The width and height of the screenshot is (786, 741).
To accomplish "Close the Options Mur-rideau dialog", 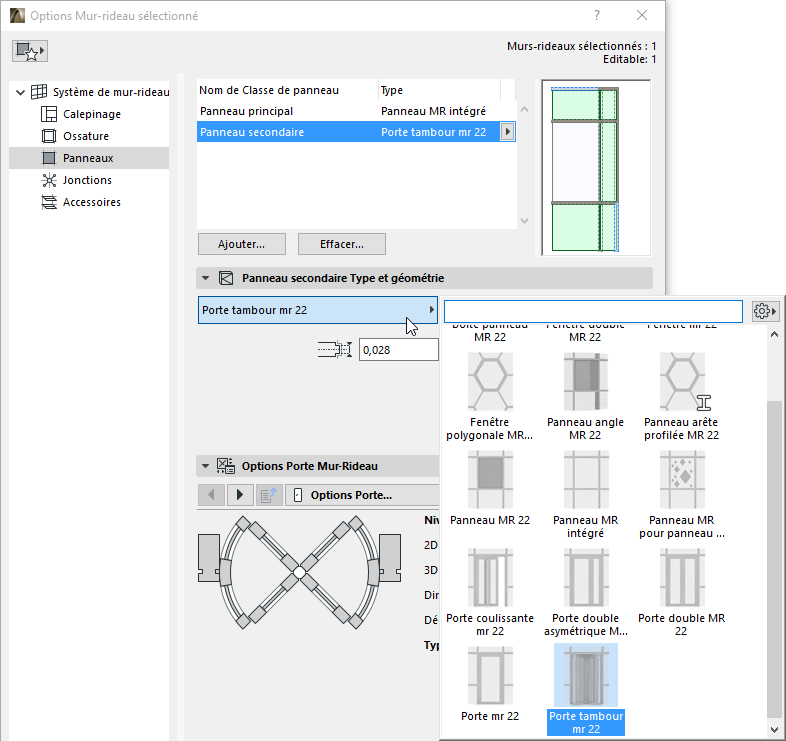I will tap(642, 16).
